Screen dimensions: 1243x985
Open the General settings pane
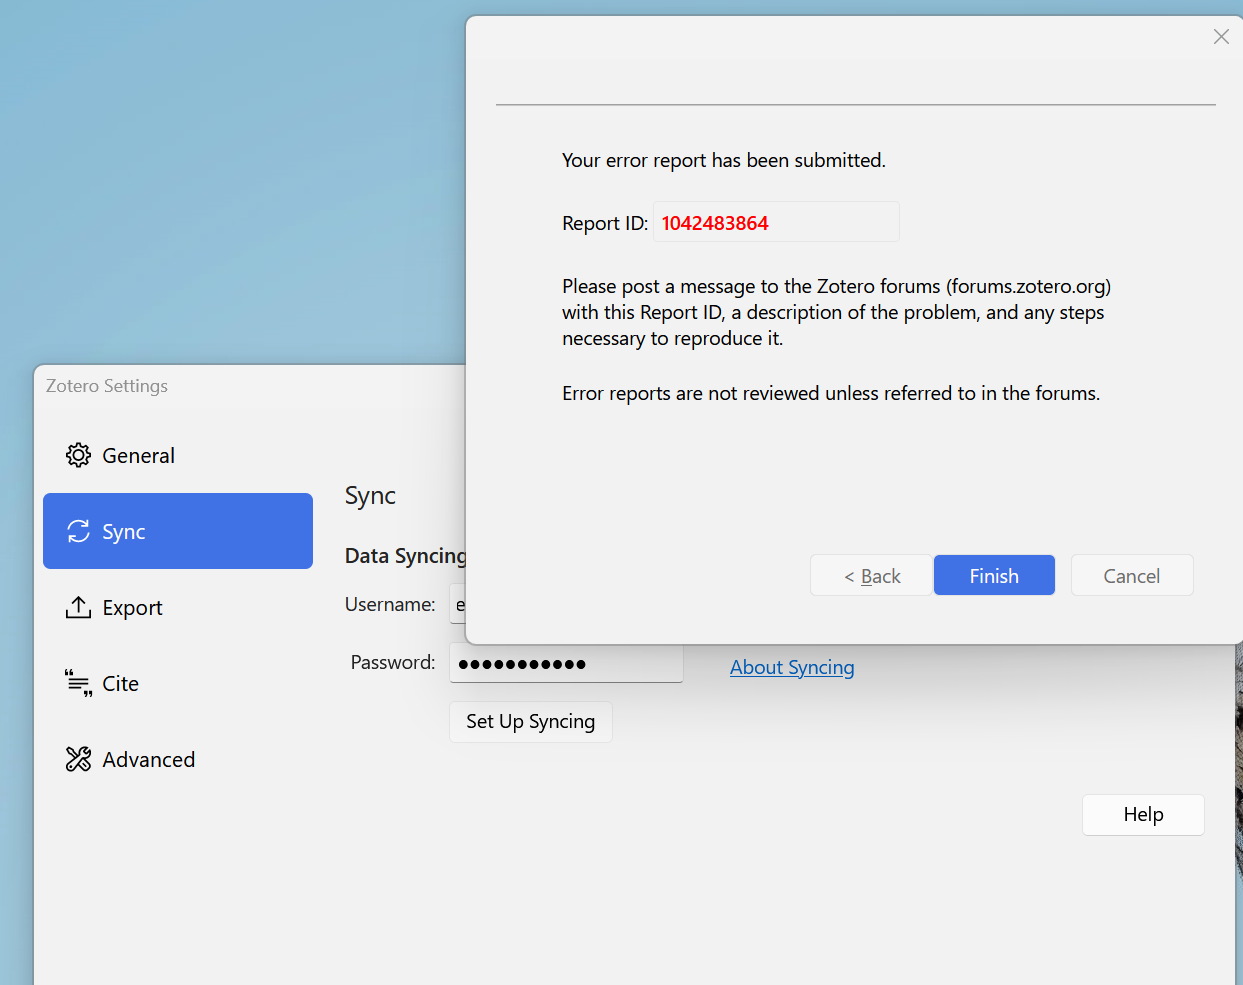click(x=178, y=456)
